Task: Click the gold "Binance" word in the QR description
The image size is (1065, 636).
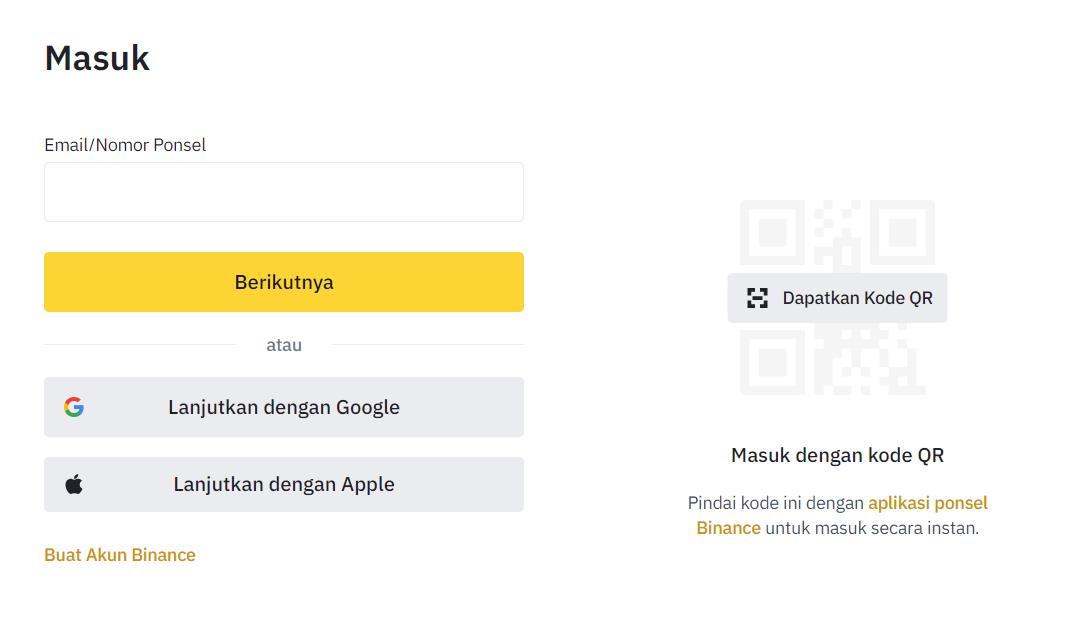Action: pyautogui.click(x=728, y=528)
